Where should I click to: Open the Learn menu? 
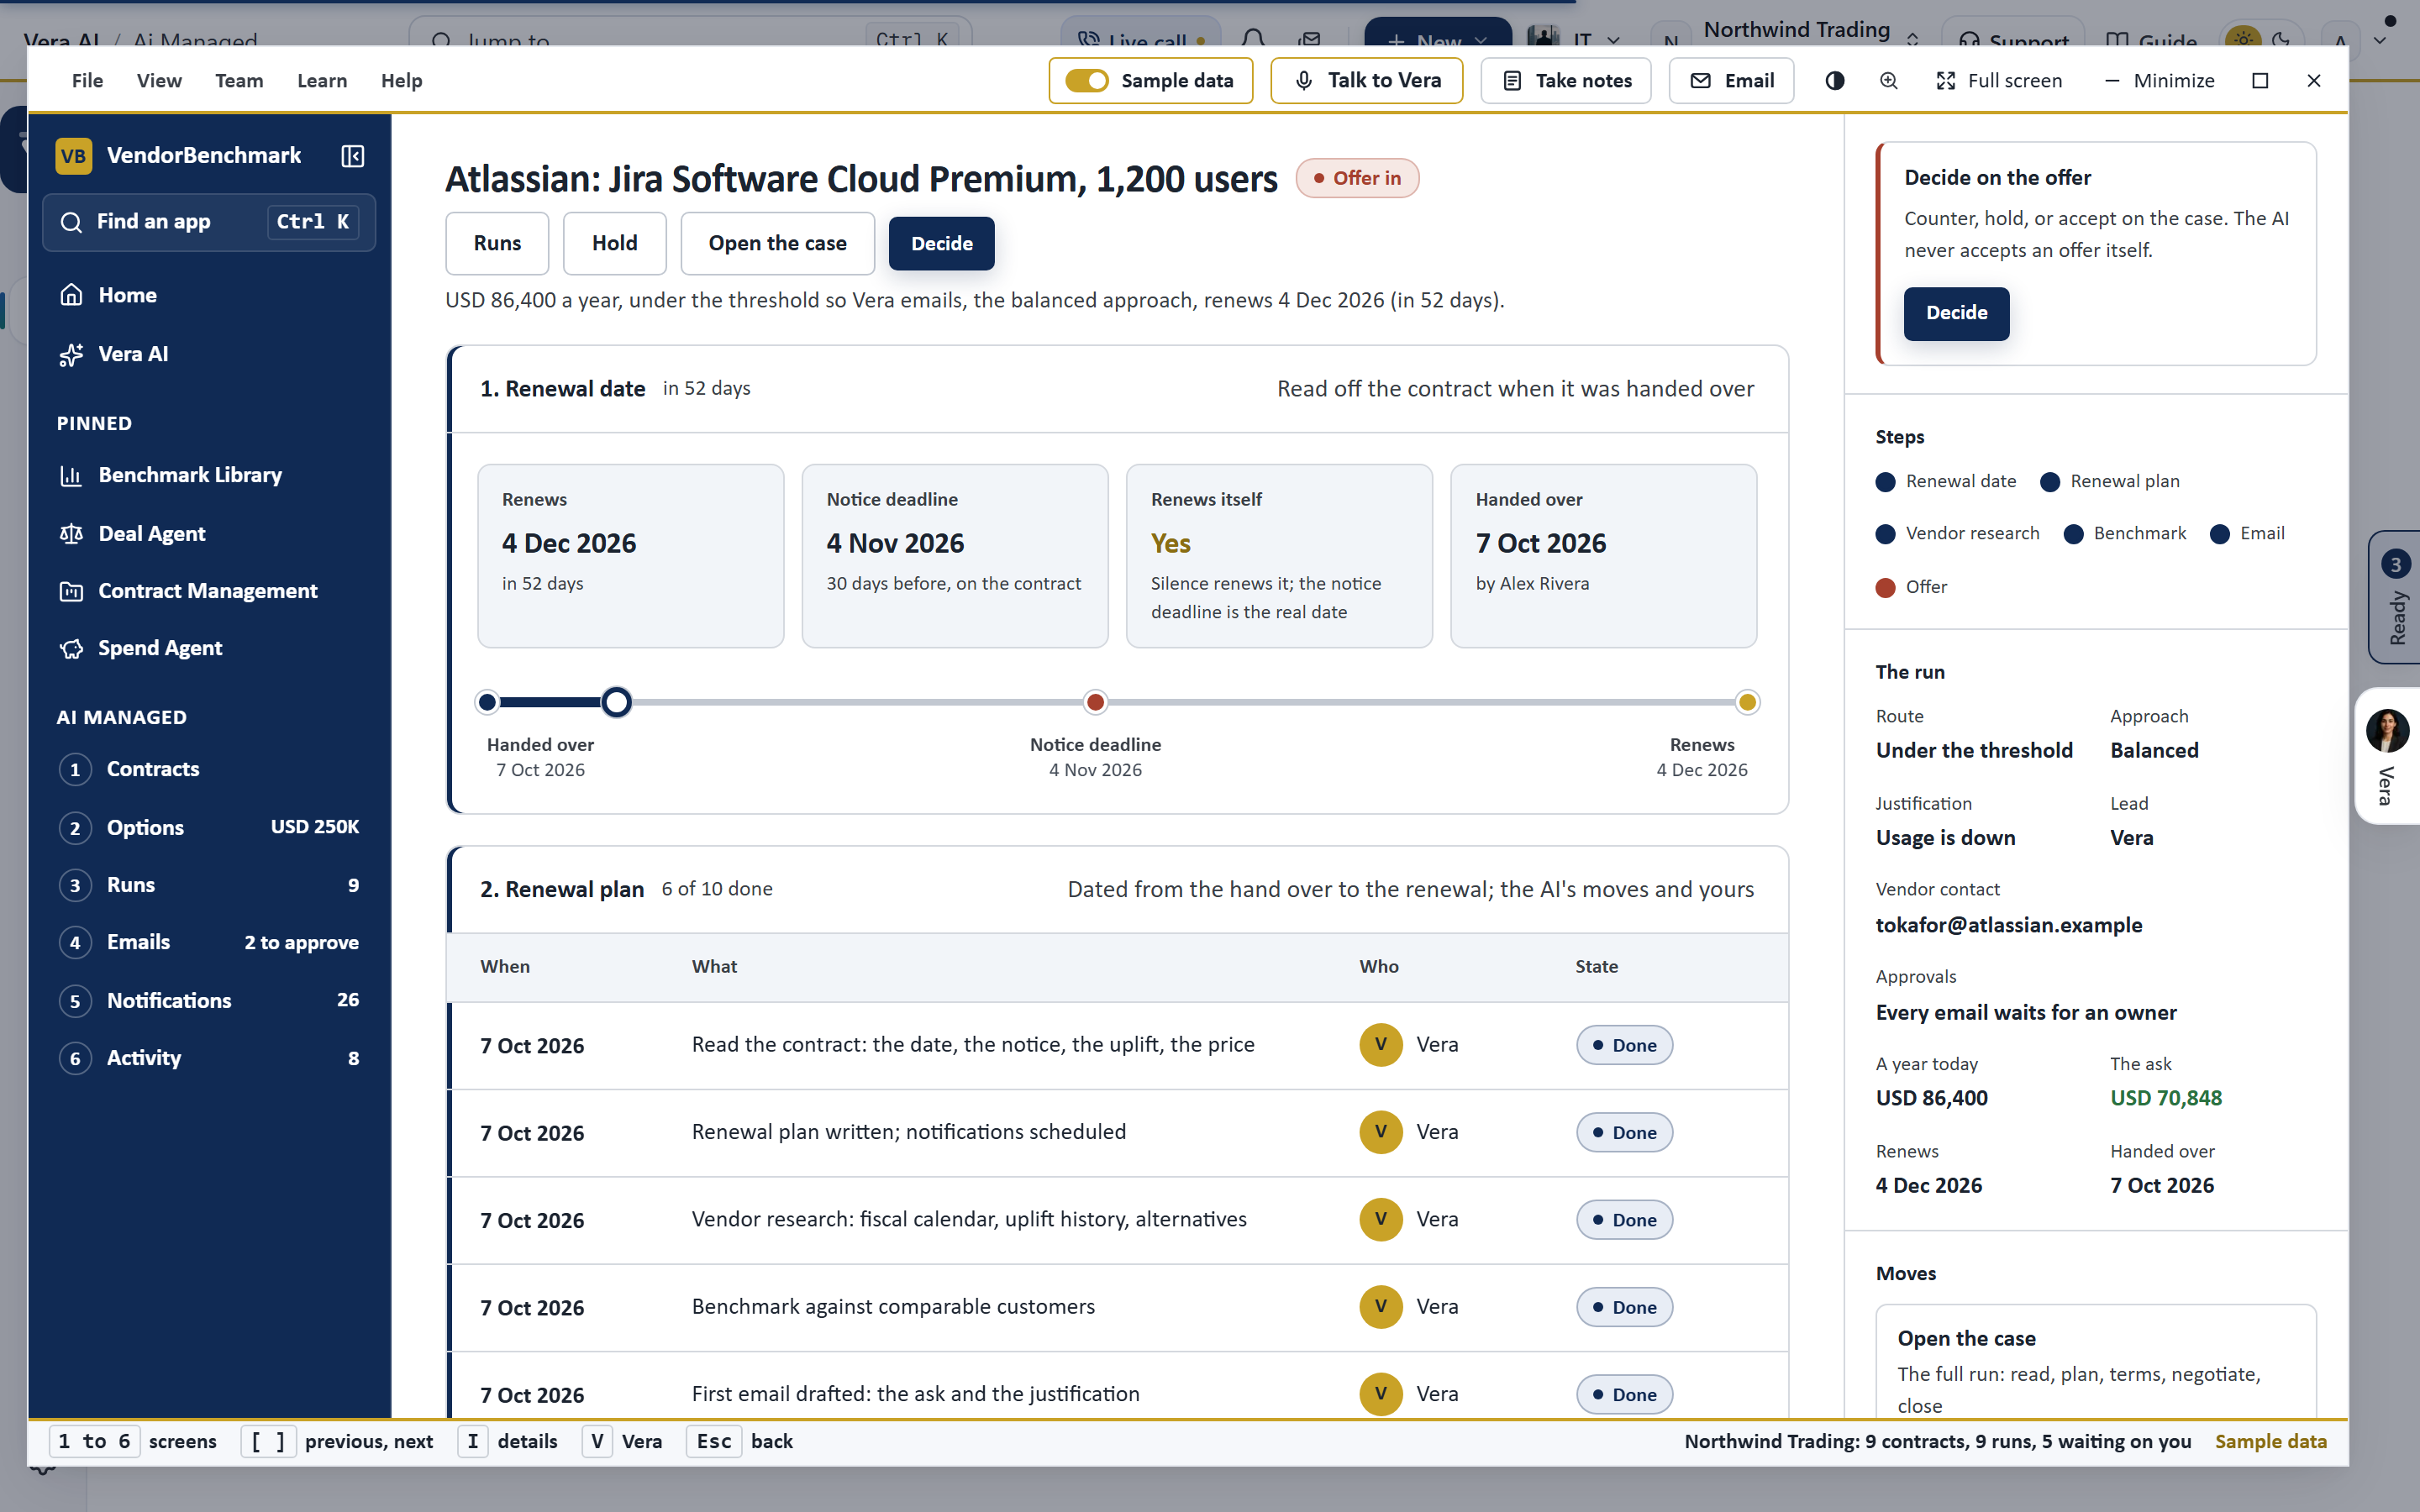(x=322, y=81)
